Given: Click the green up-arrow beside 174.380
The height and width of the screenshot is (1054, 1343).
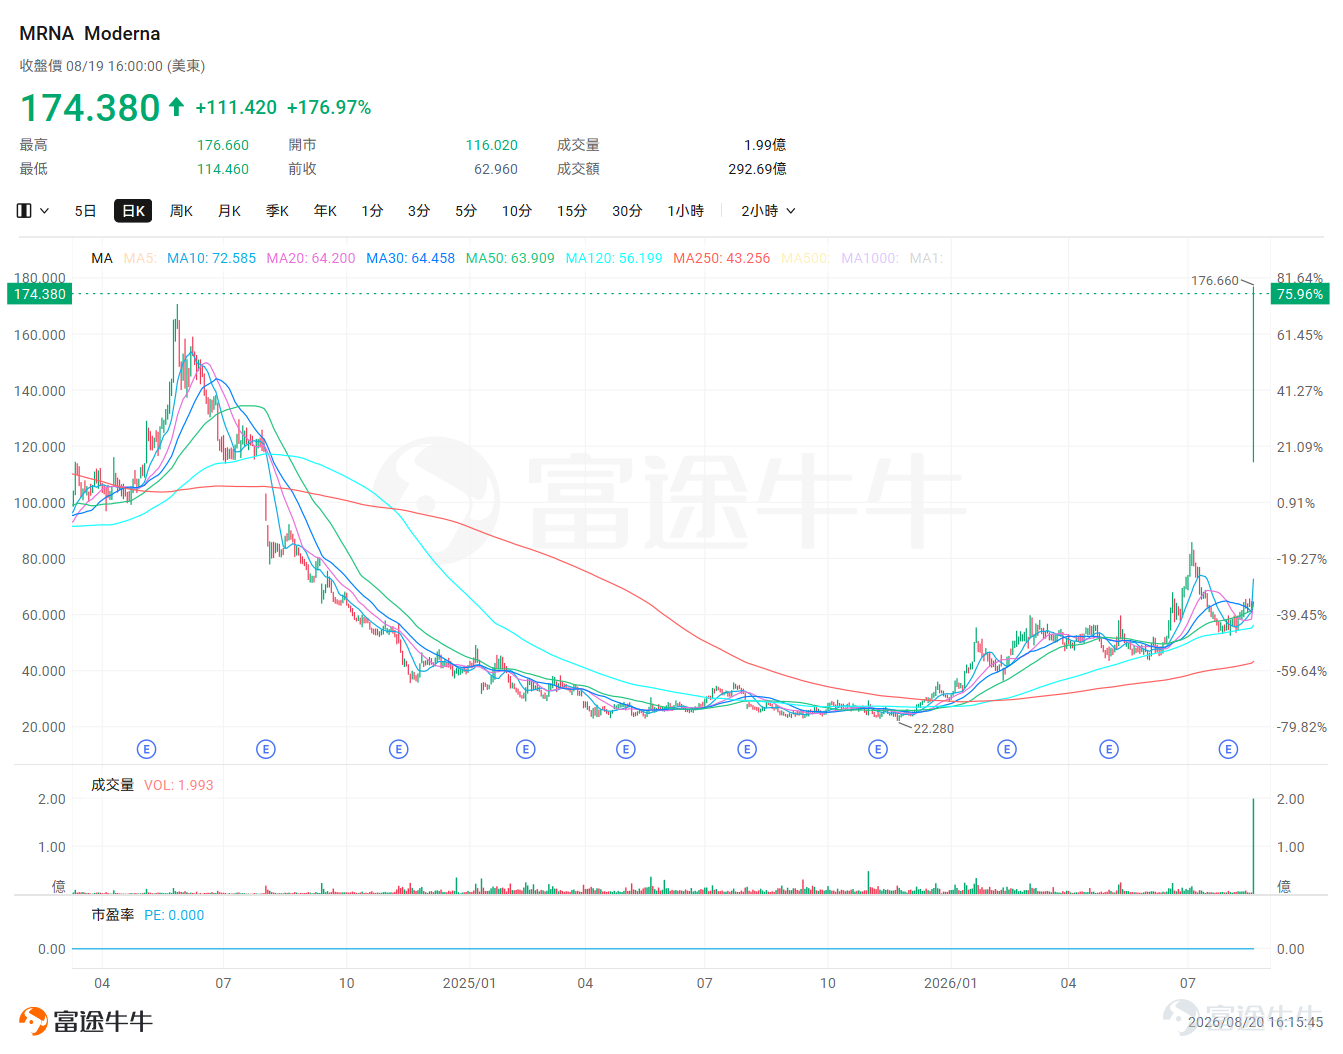Looking at the screenshot, I should pyautogui.click(x=177, y=107).
